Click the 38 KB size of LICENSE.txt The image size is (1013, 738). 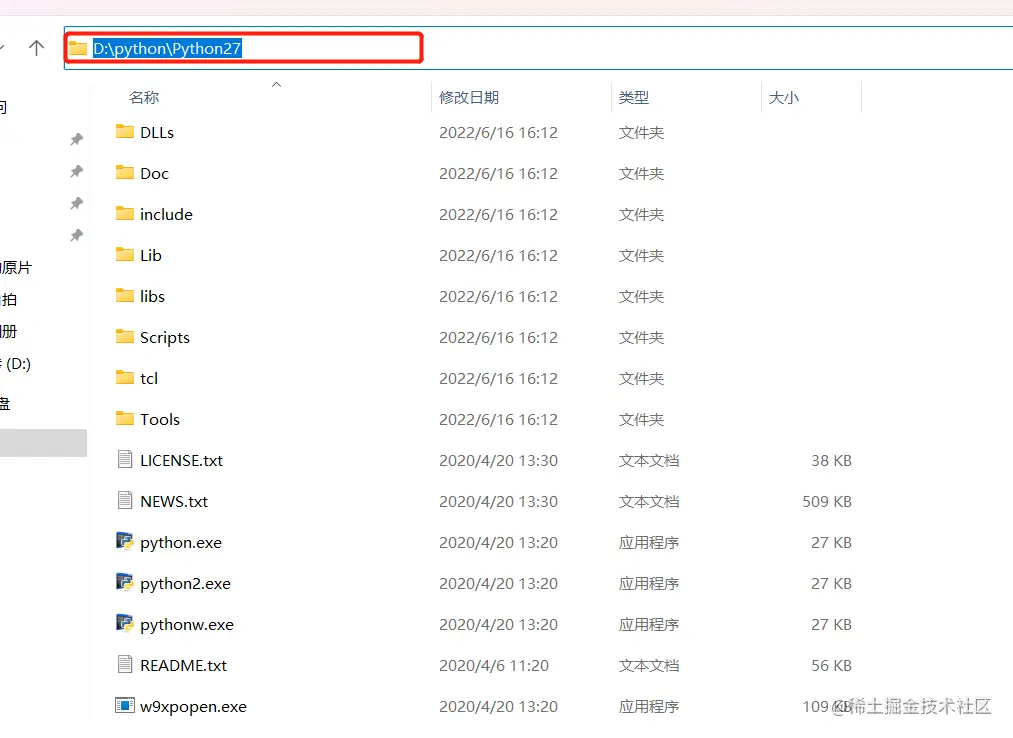(831, 461)
